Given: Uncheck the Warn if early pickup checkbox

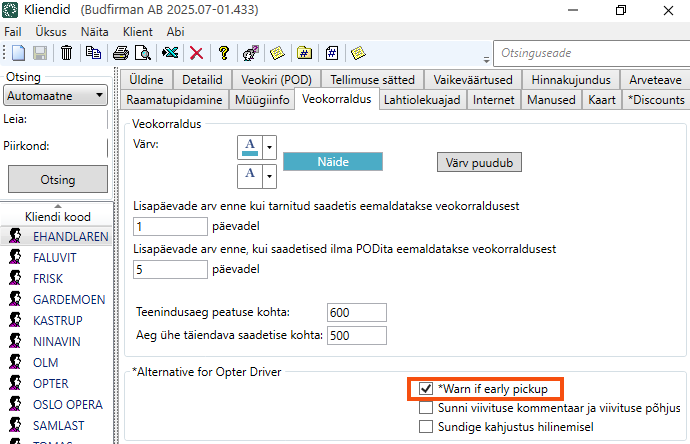Looking at the screenshot, I should [x=426, y=388].
